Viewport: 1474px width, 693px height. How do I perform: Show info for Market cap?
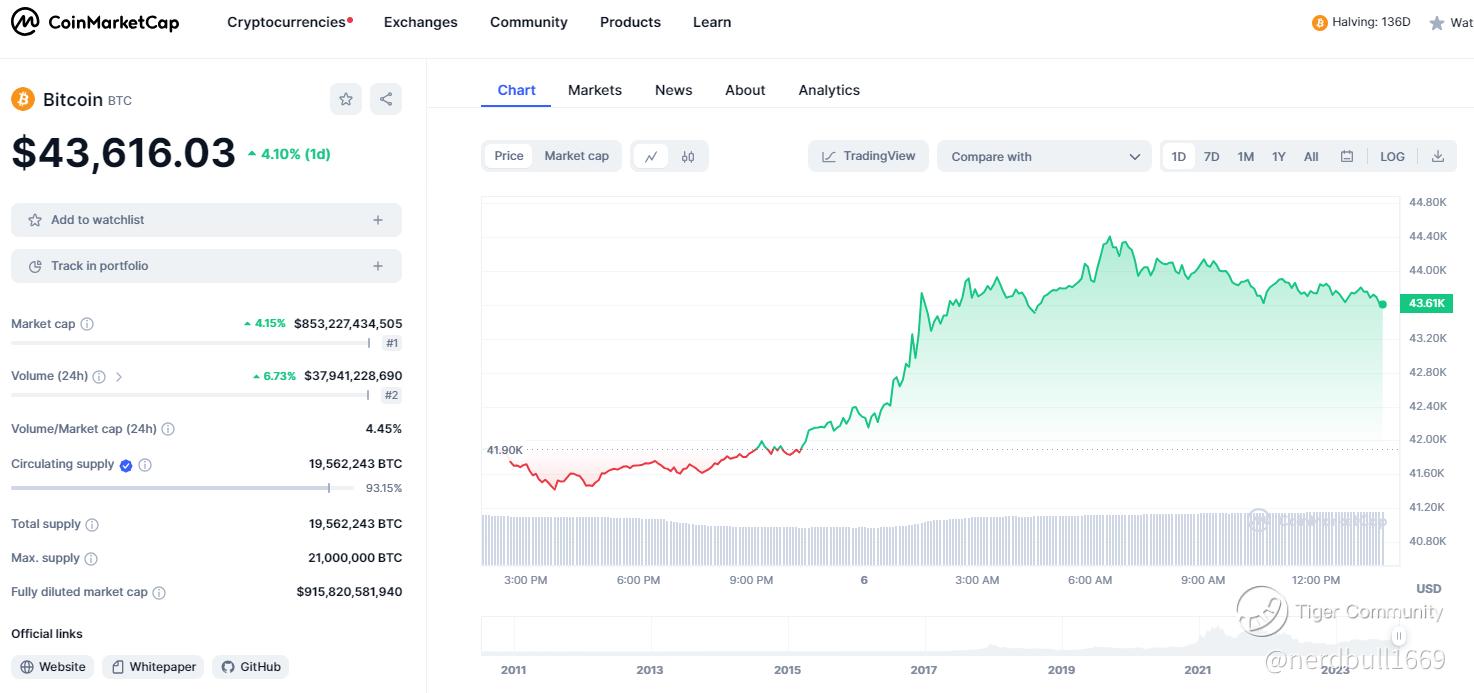coord(87,324)
